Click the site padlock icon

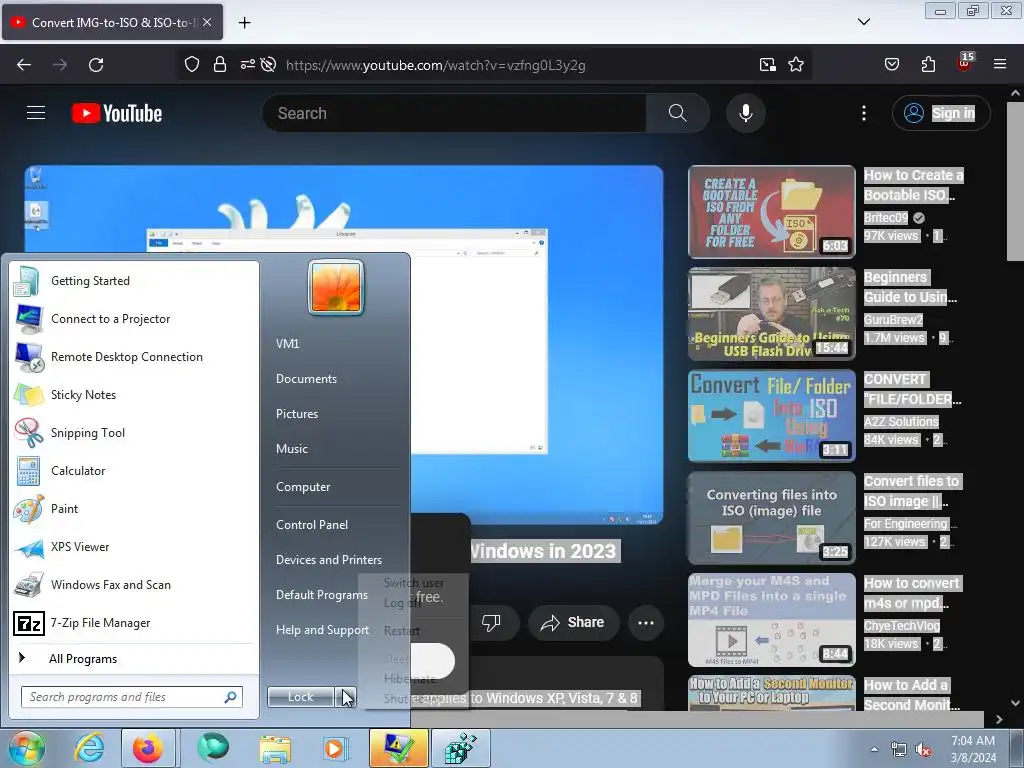pos(220,65)
